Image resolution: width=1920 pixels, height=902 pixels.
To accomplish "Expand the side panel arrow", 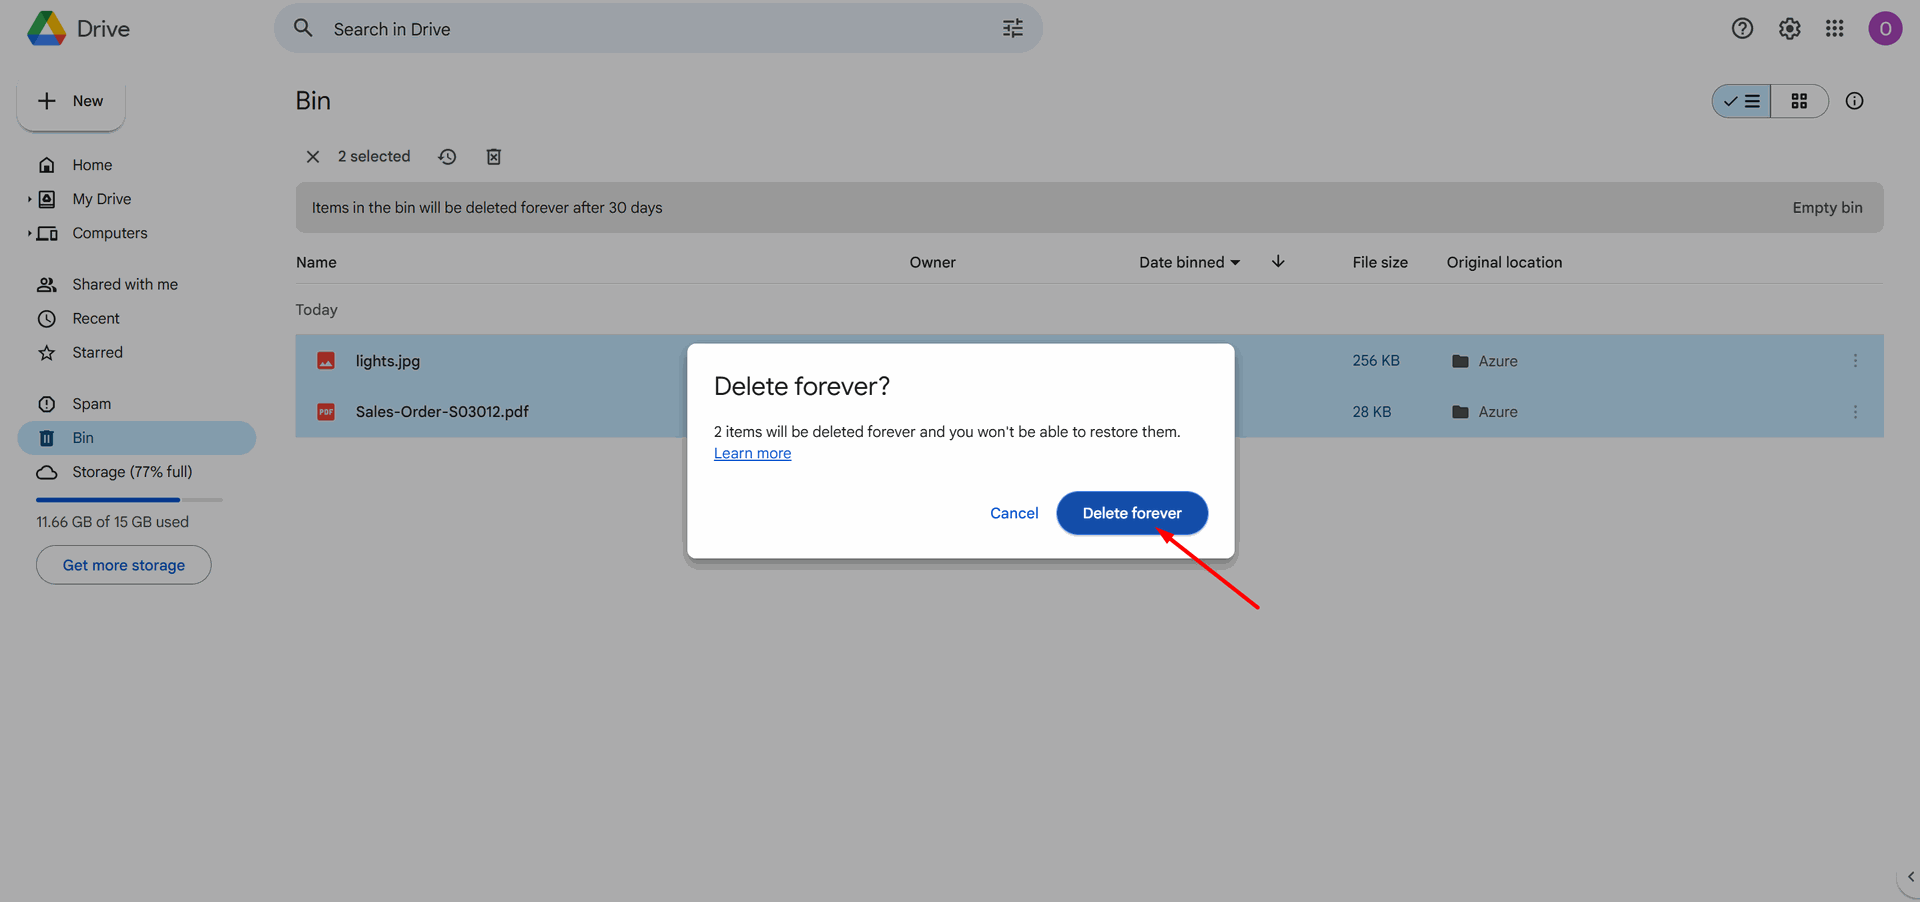I will (x=1910, y=877).
